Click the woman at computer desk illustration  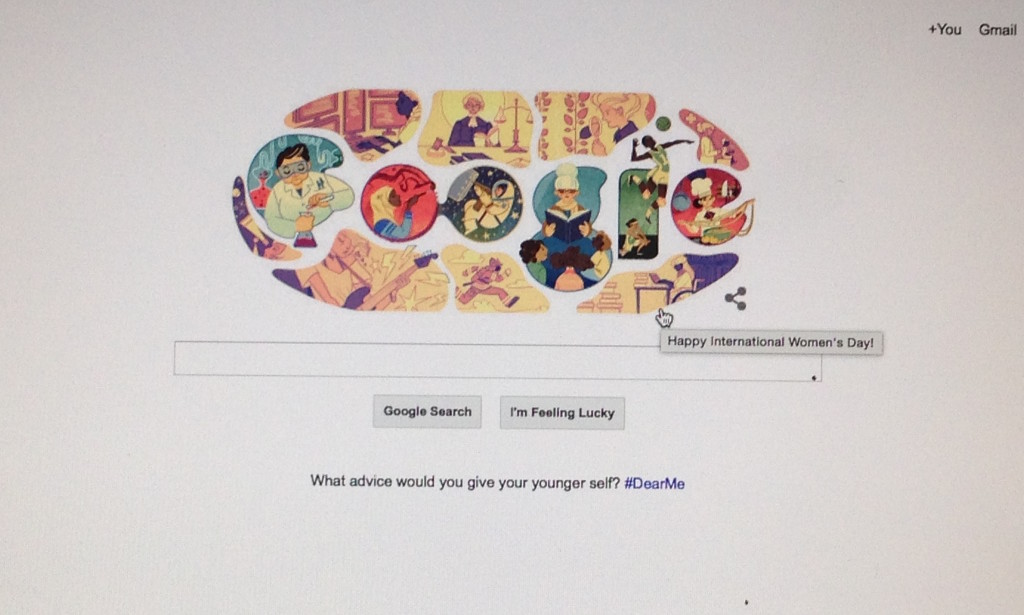point(356,122)
